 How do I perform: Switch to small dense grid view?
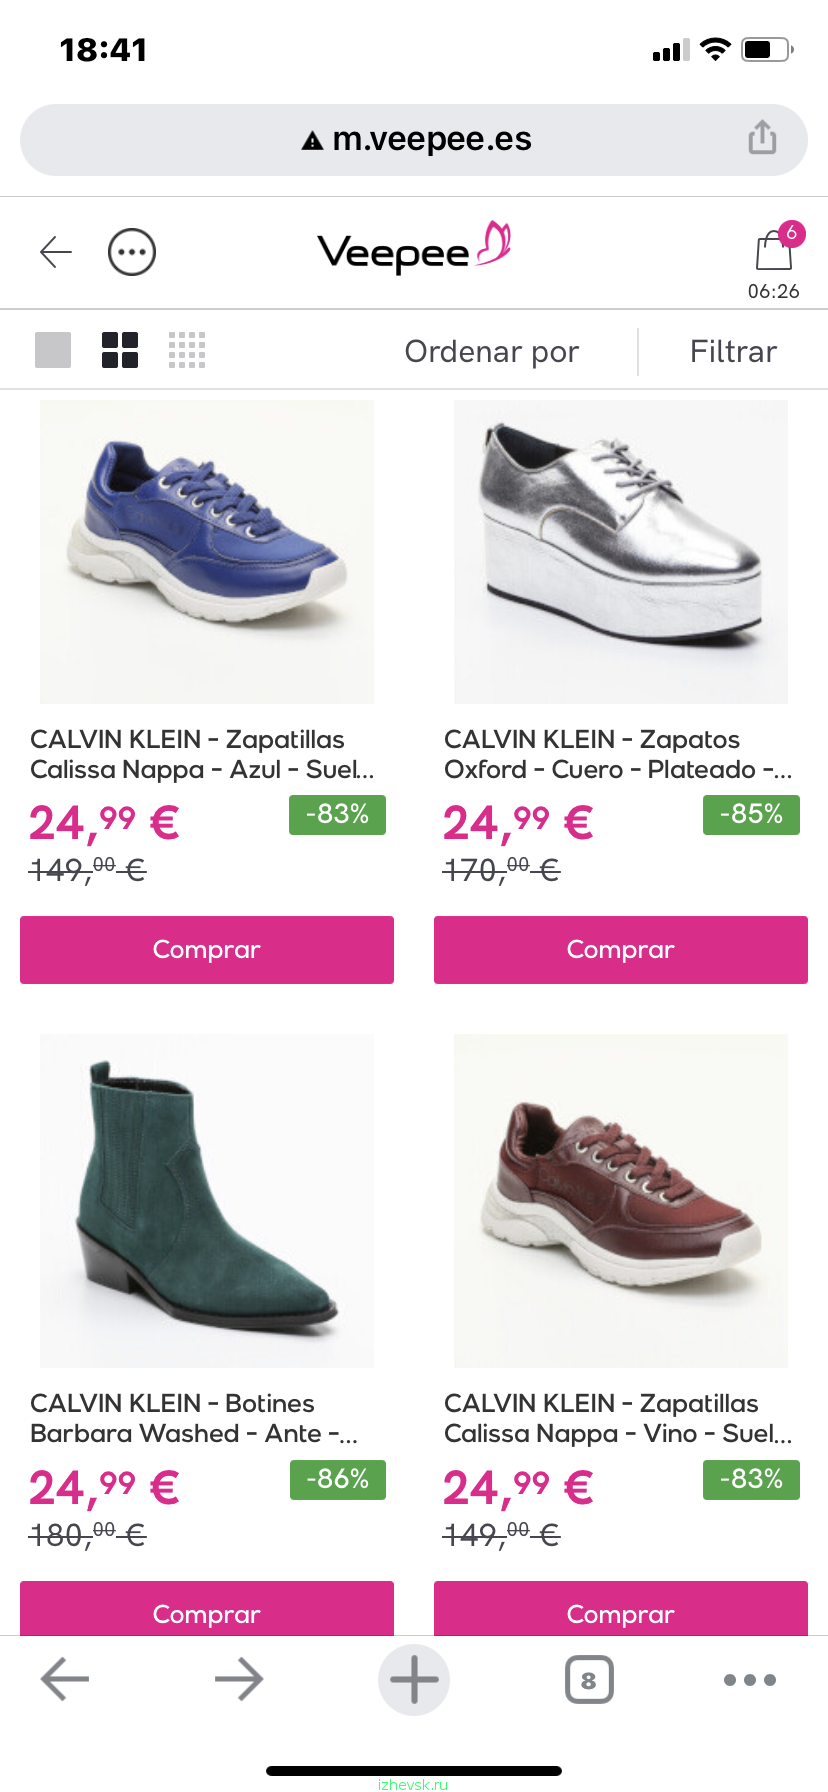point(187,350)
